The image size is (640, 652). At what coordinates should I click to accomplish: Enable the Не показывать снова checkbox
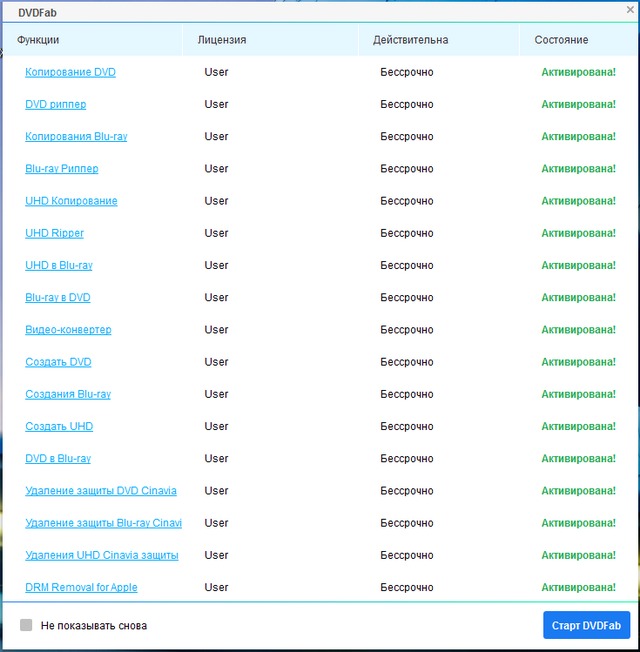pos(26,625)
